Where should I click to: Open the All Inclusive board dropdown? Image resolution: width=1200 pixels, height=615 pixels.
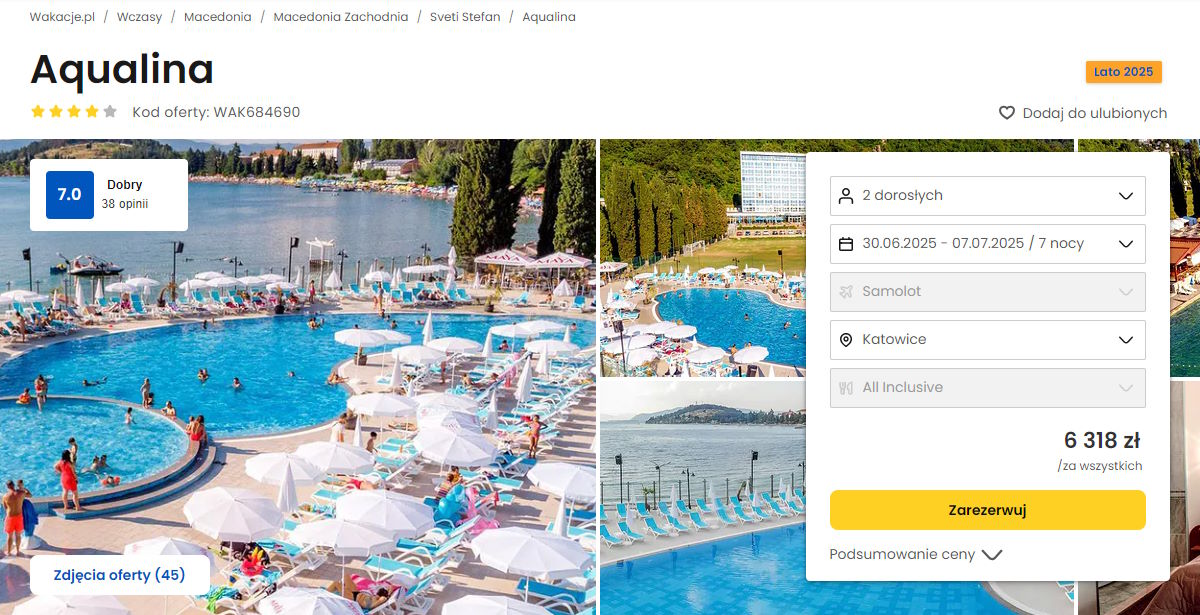coord(988,387)
